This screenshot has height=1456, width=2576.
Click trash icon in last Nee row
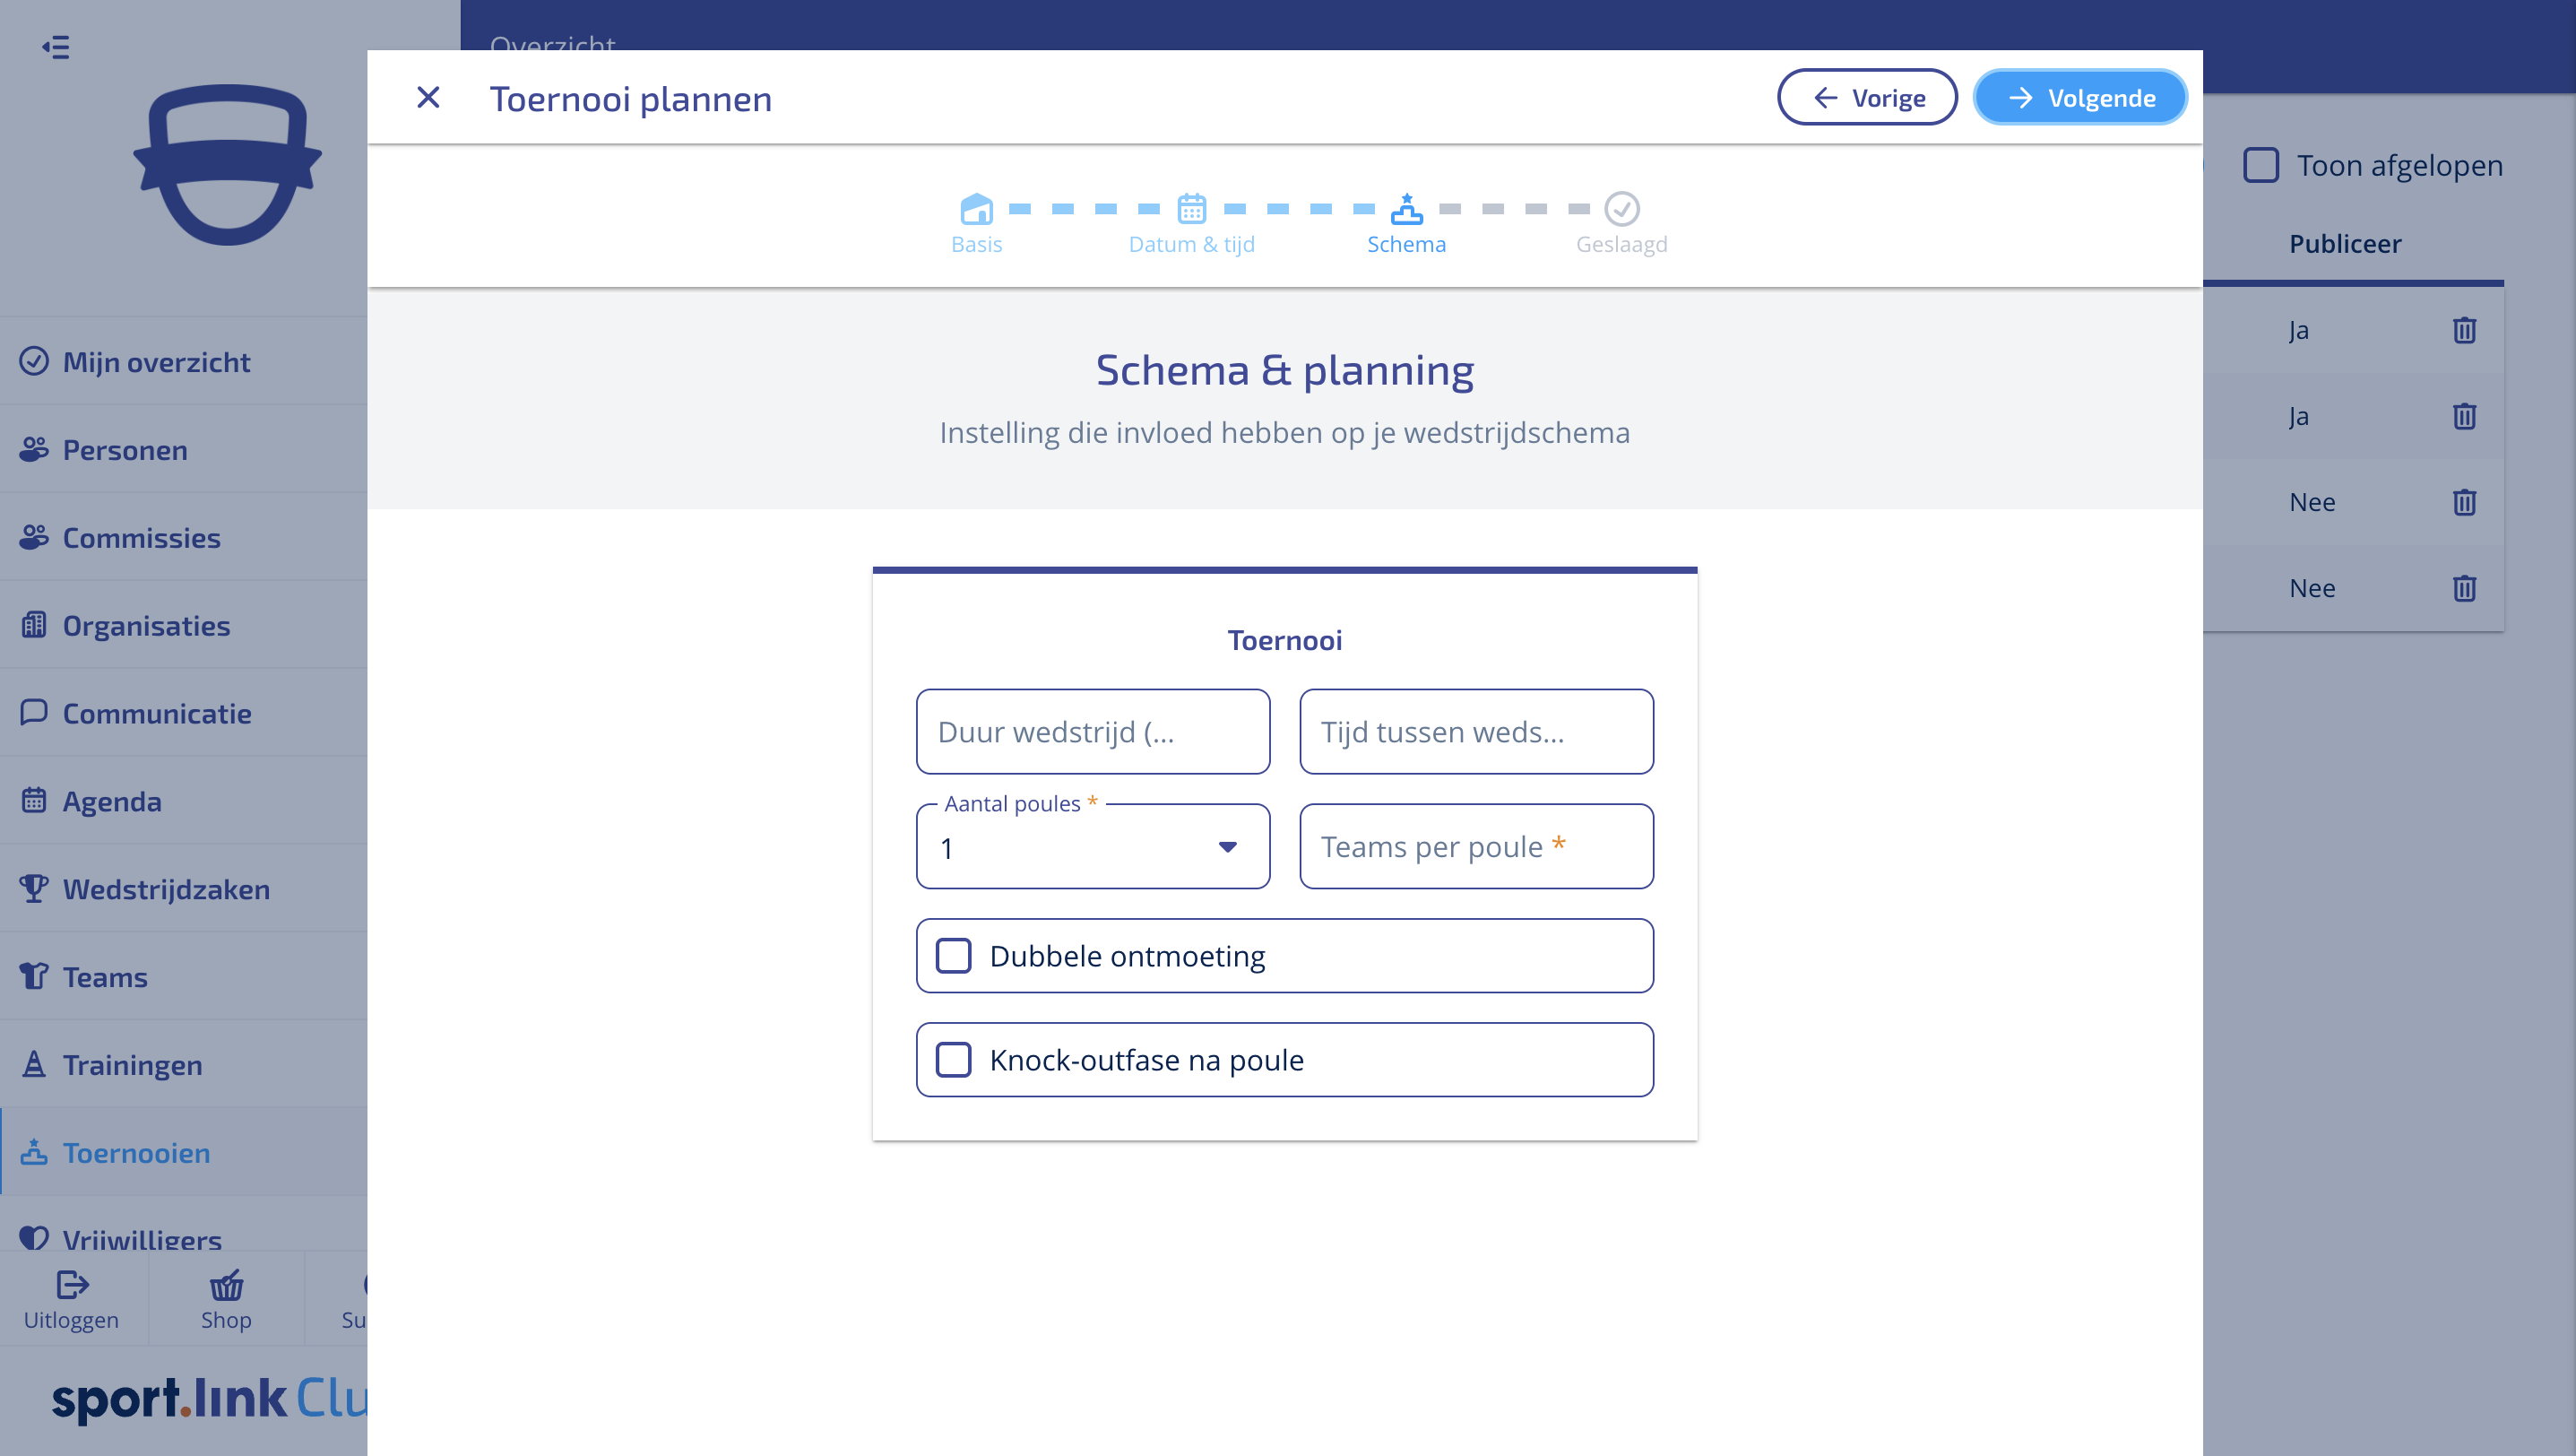(2464, 588)
